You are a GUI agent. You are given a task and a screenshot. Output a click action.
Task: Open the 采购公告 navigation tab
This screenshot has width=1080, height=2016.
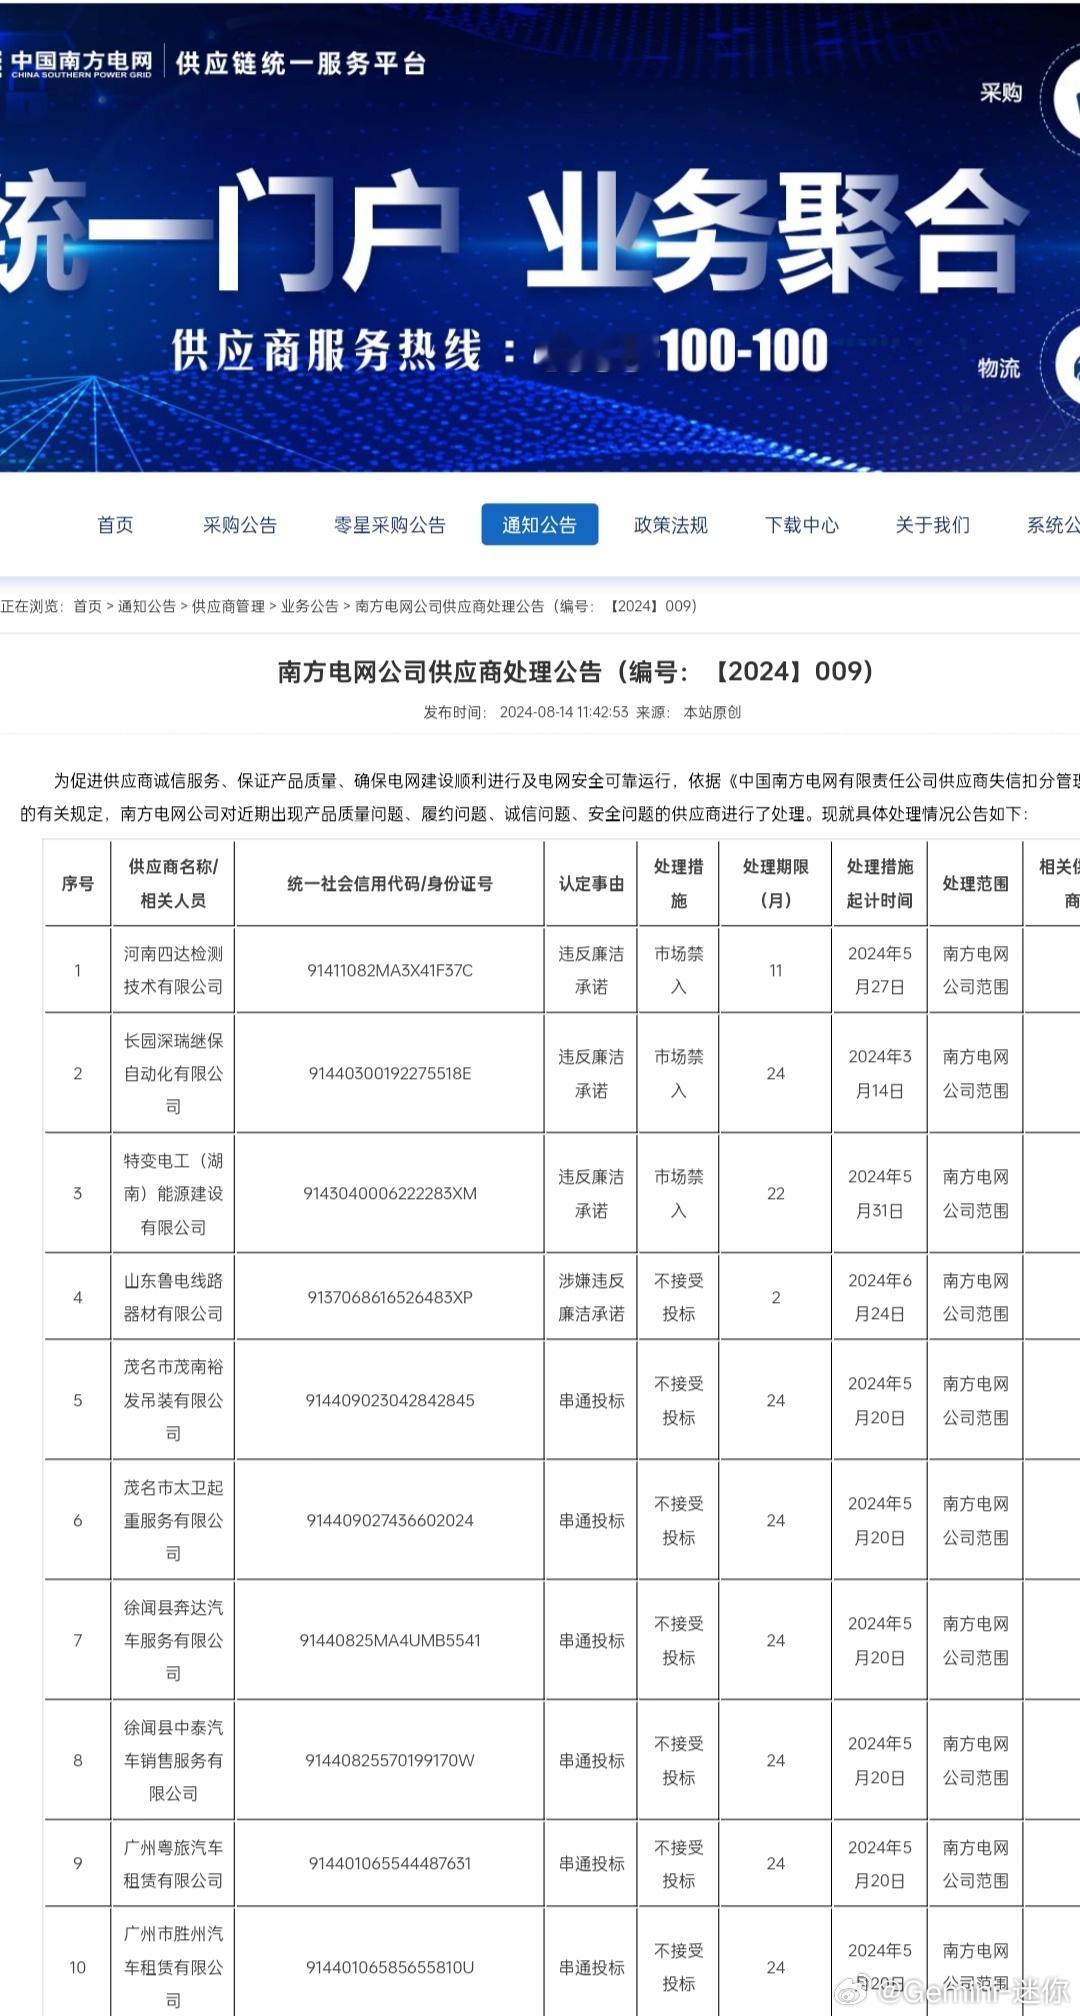click(x=240, y=525)
